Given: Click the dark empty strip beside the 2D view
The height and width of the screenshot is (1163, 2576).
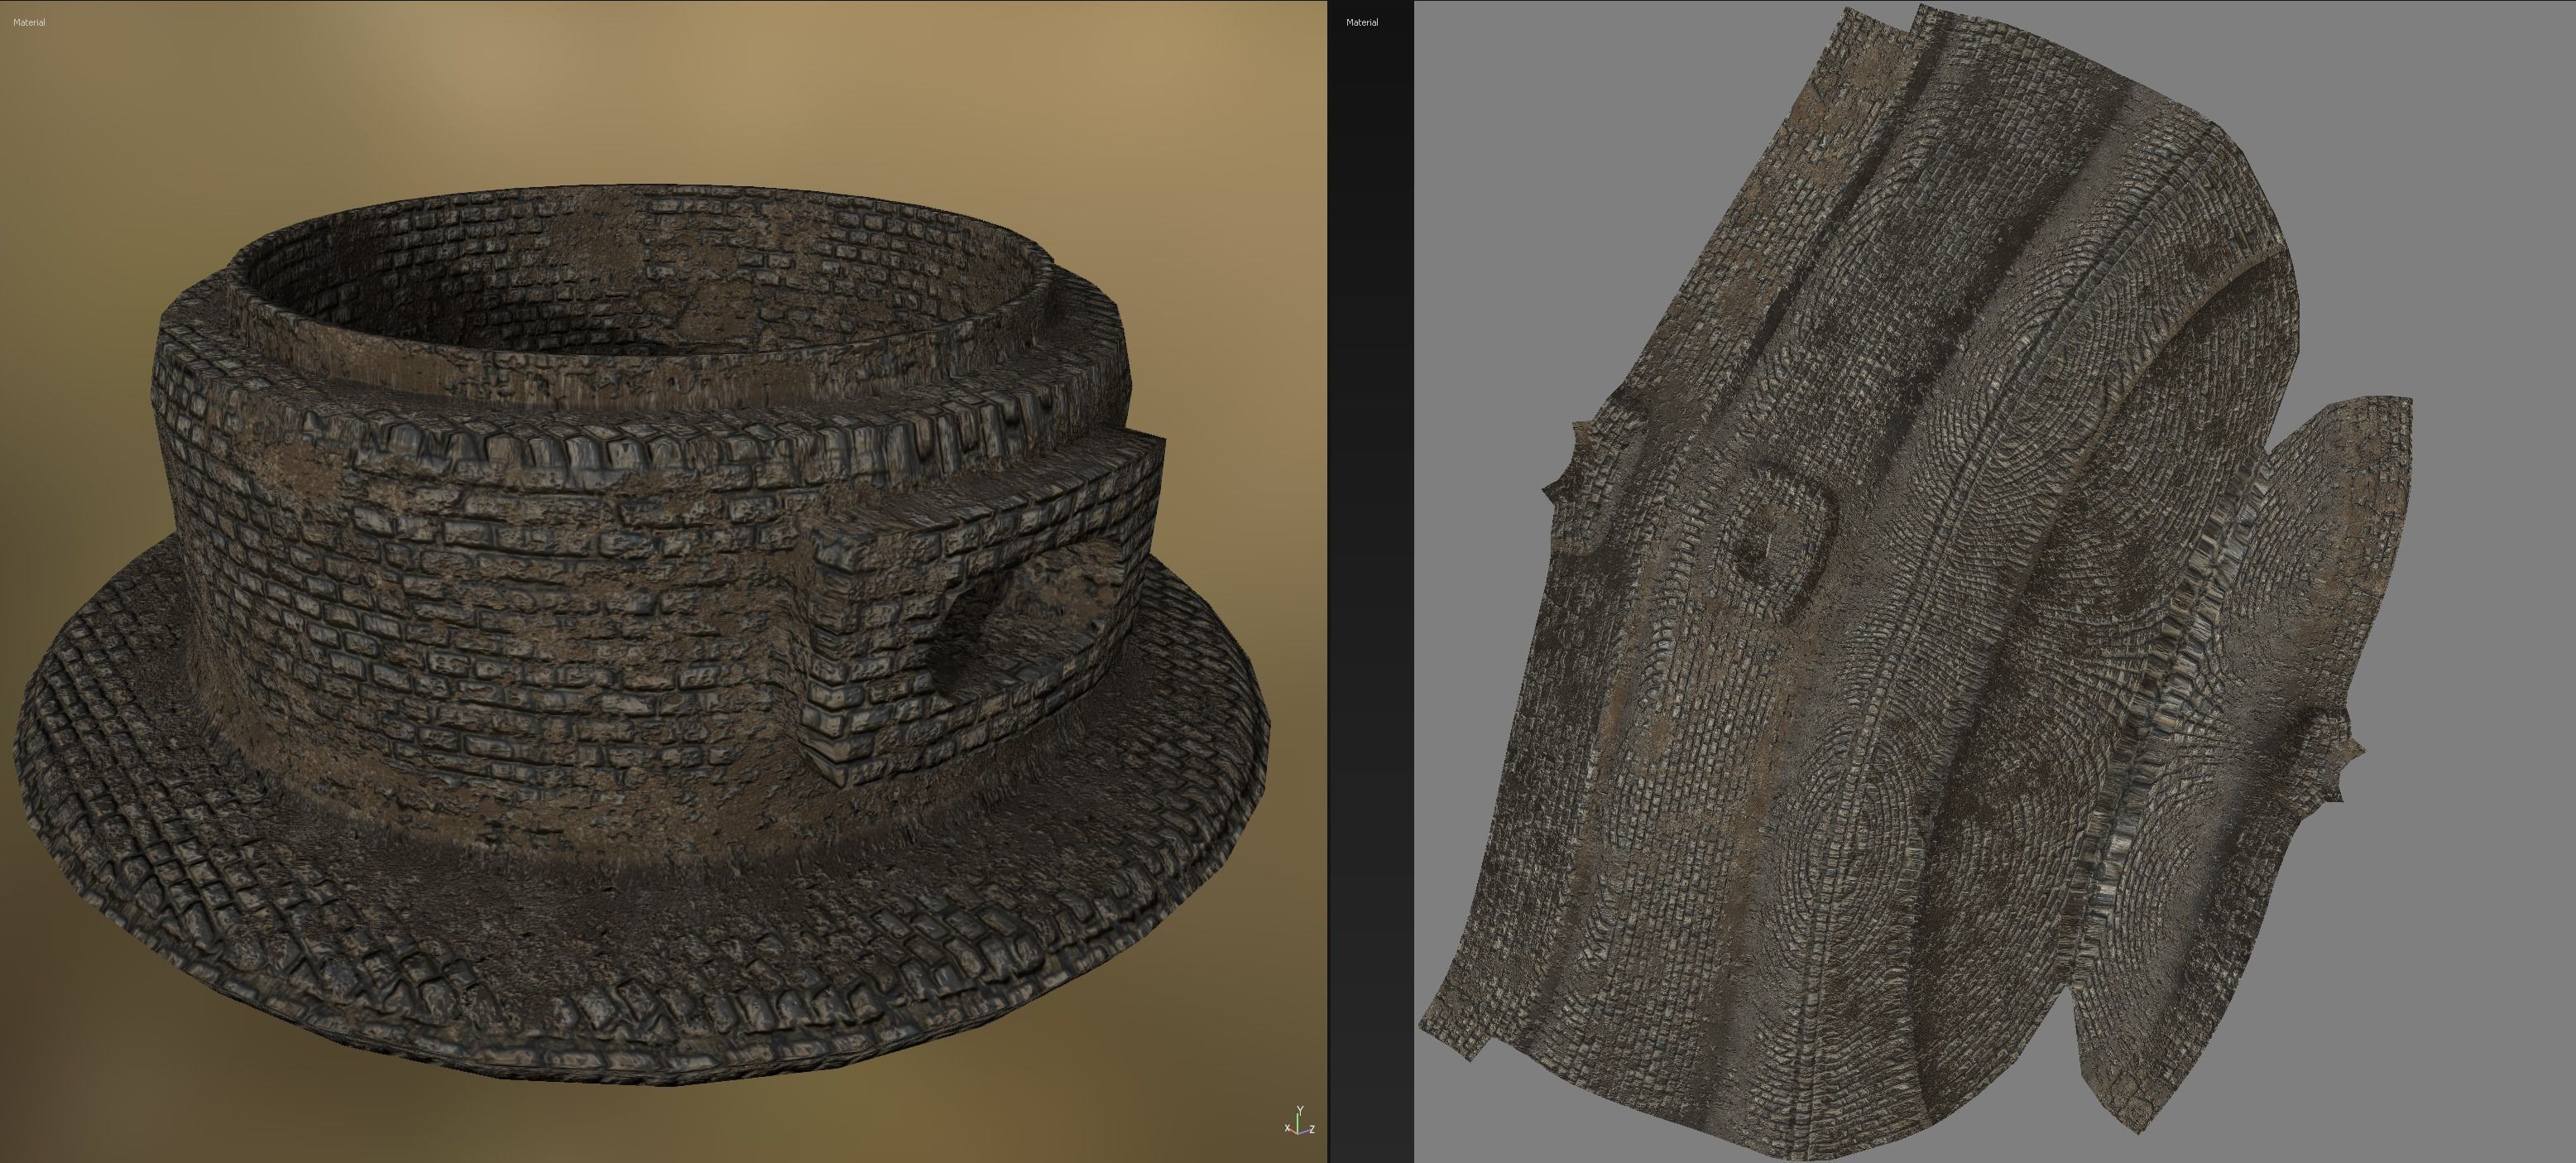Looking at the screenshot, I should [x=1371, y=600].
